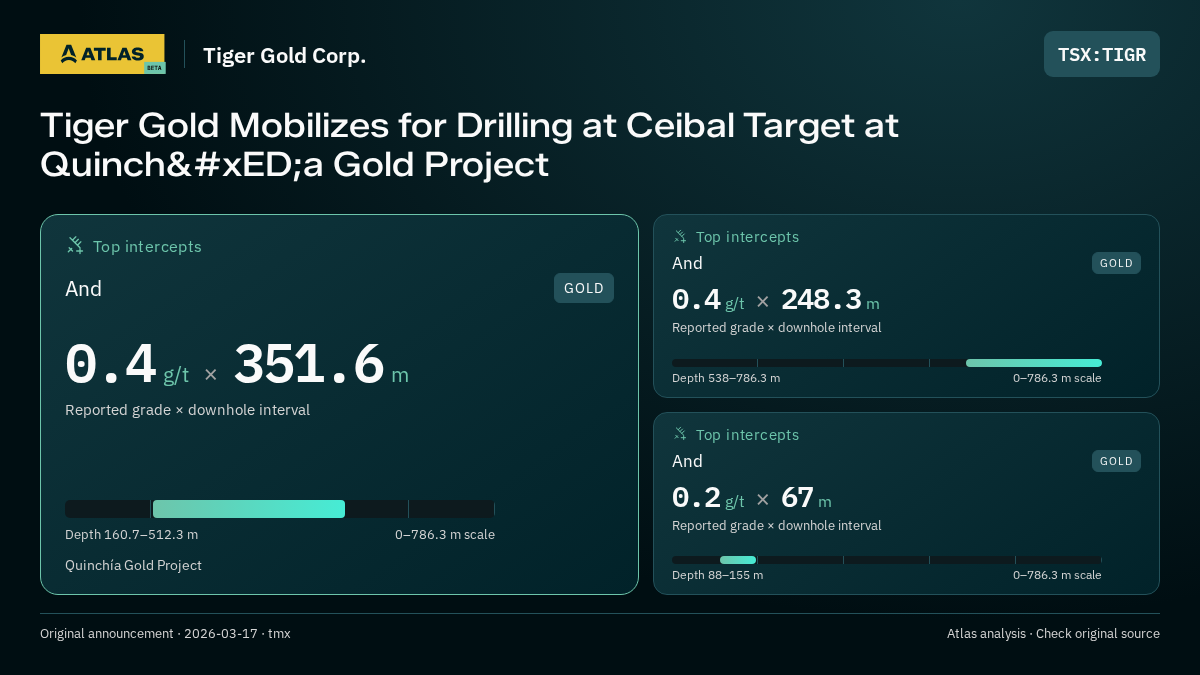This screenshot has height=675, width=1200.
Task: Click the GOLD tag in the 351.6 m card
Action: [x=584, y=288]
